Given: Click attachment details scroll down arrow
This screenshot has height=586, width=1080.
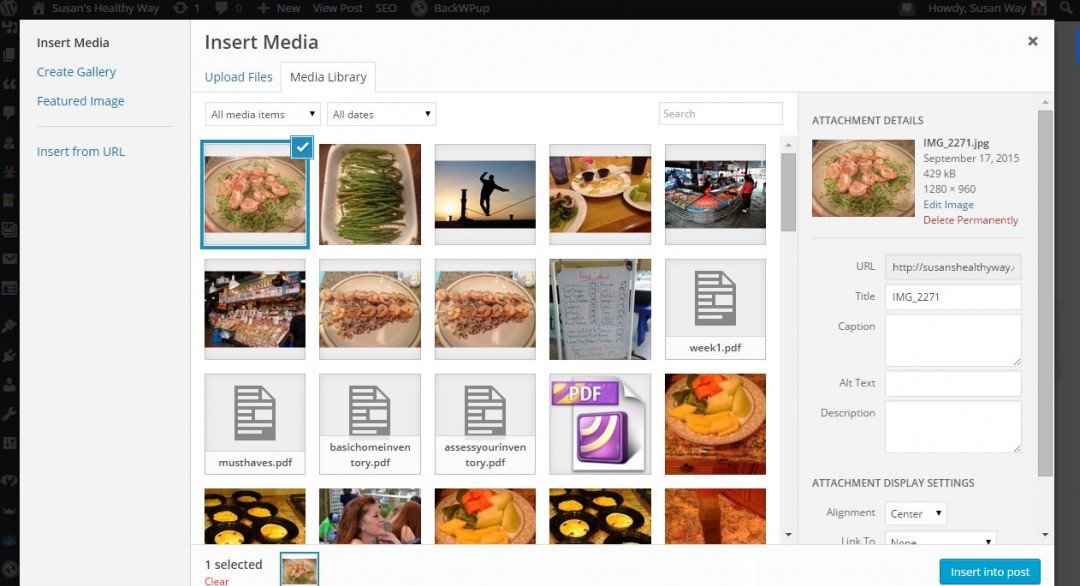Looking at the screenshot, I should [x=1045, y=535].
